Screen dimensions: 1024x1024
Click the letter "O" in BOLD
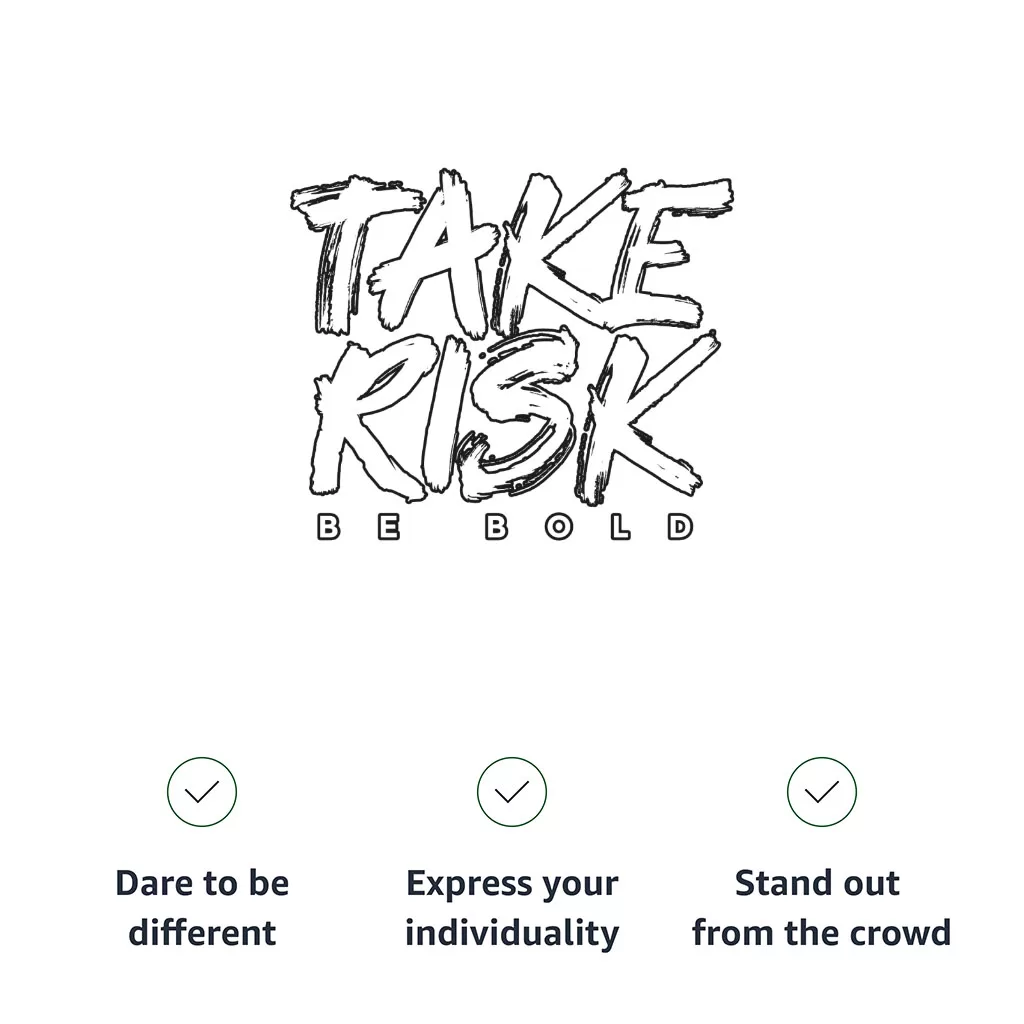[559, 527]
